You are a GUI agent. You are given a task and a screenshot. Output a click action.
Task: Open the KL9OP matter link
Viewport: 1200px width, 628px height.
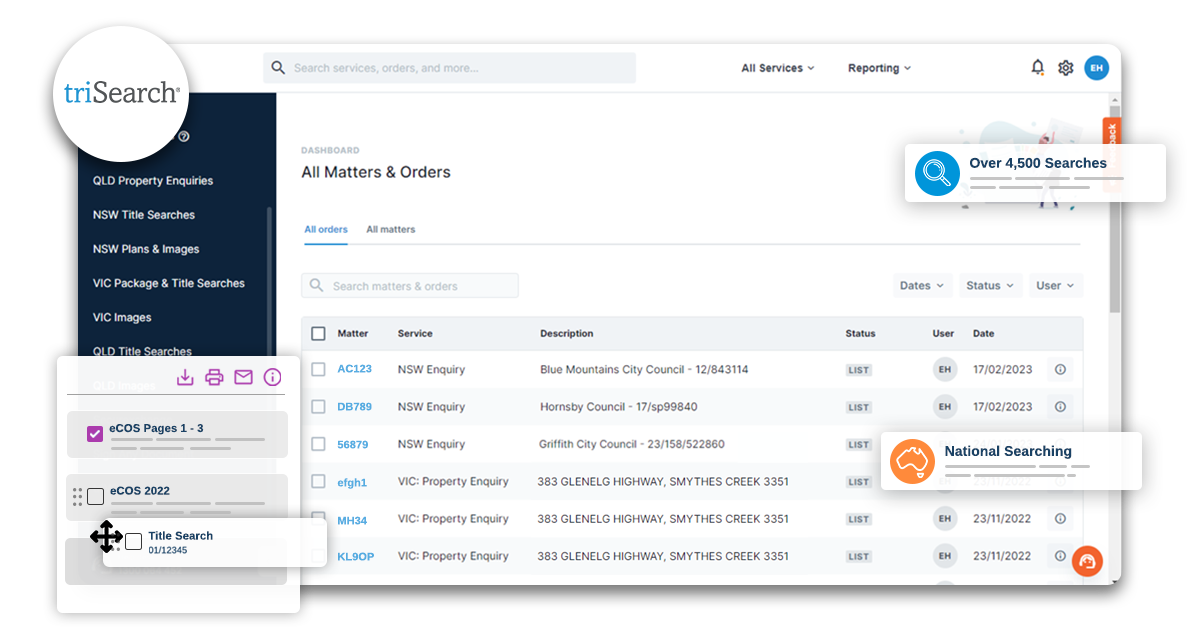click(x=355, y=556)
